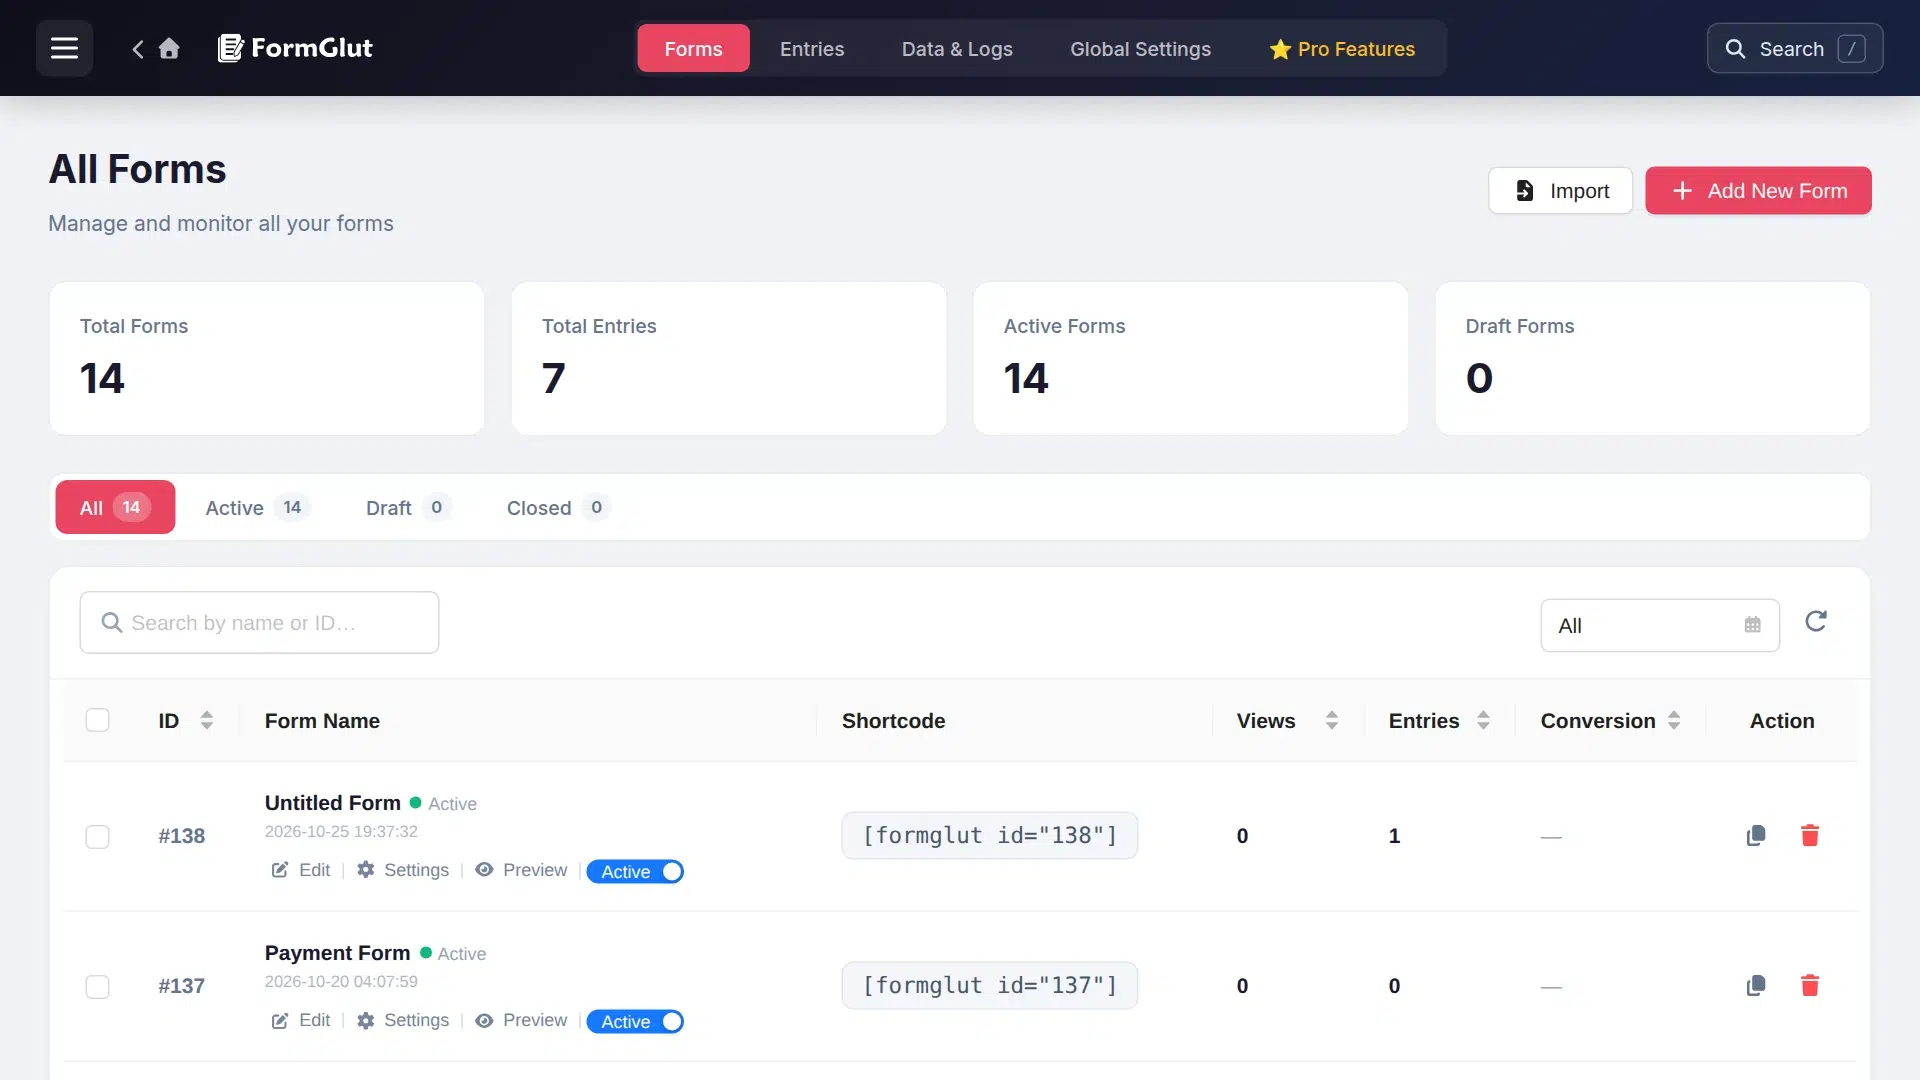Open Data & Logs nav tab
The image size is (1920, 1080).
tap(957, 48)
